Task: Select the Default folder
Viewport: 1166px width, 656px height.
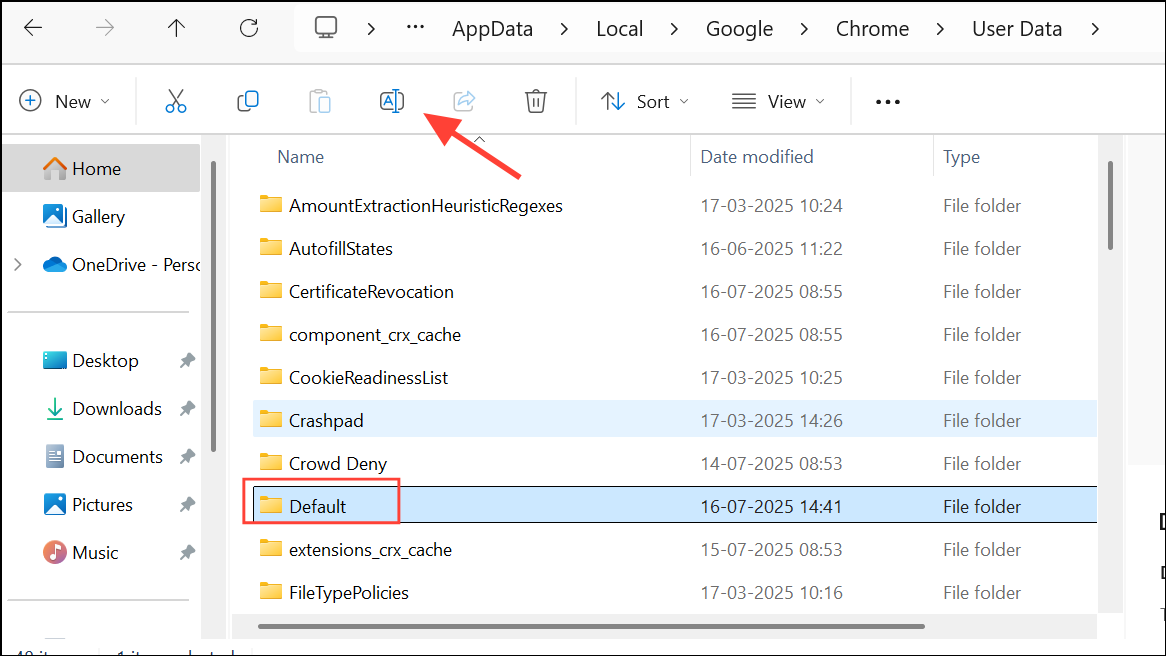Action: pos(317,507)
